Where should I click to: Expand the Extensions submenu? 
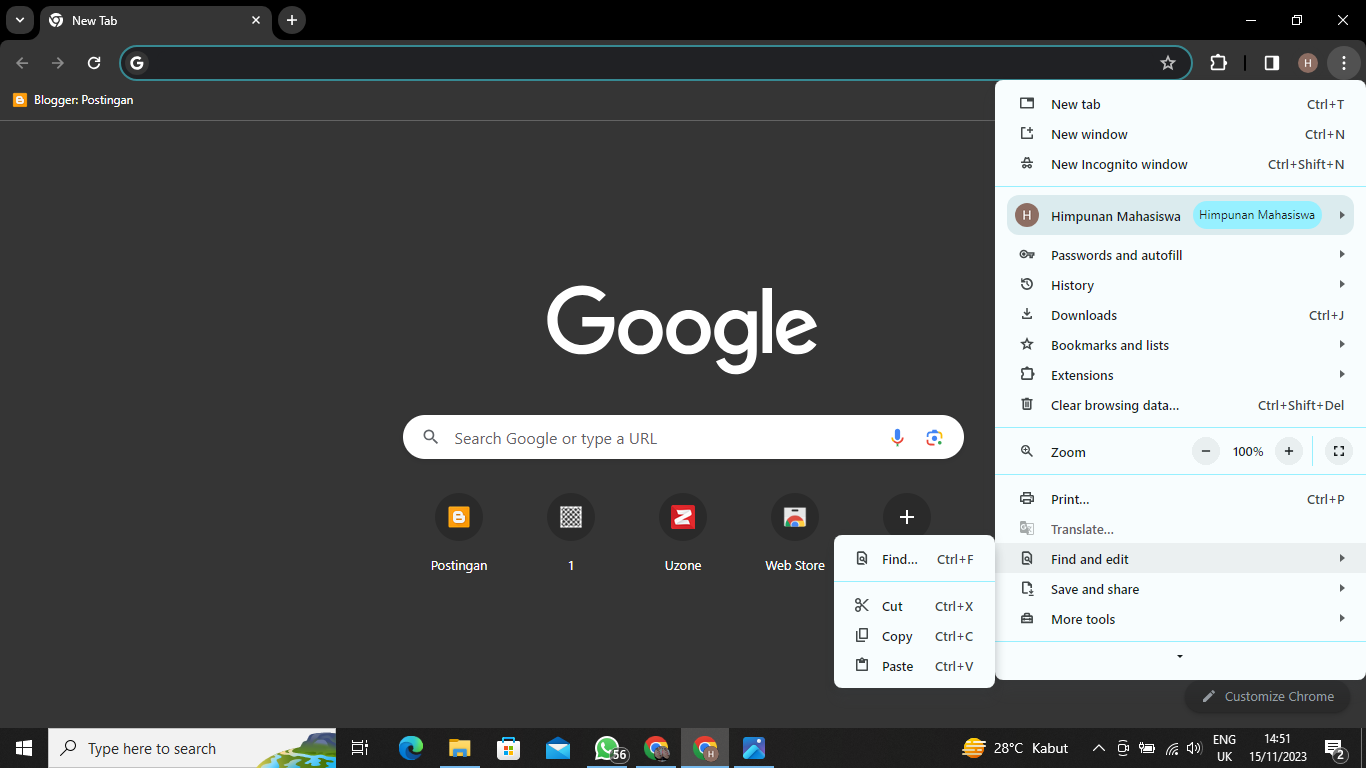pyautogui.click(x=1180, y=375)
